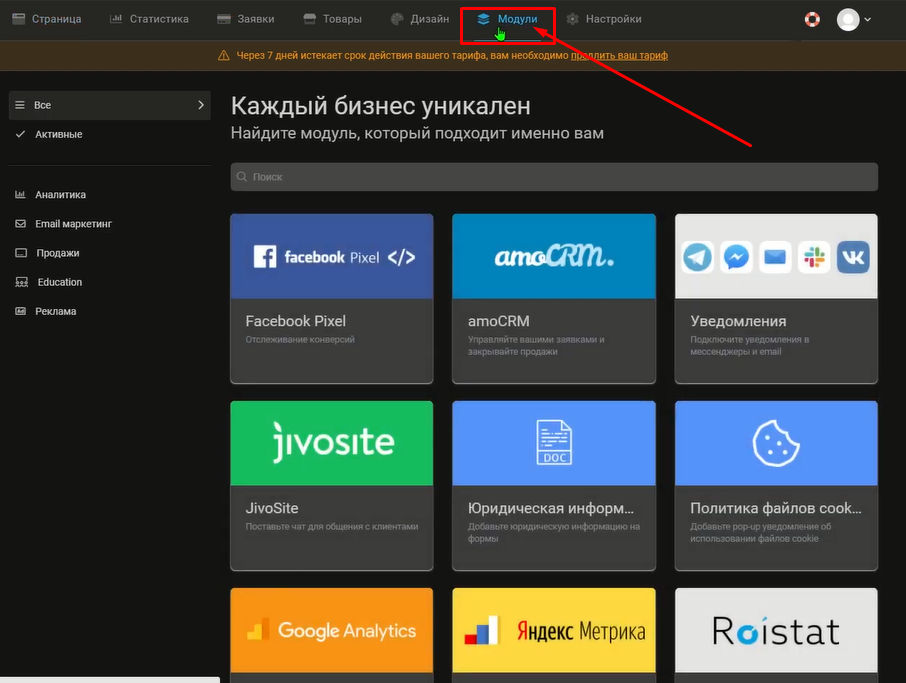
Task: Select the Email маркетинг category
Action: [73, 224]
